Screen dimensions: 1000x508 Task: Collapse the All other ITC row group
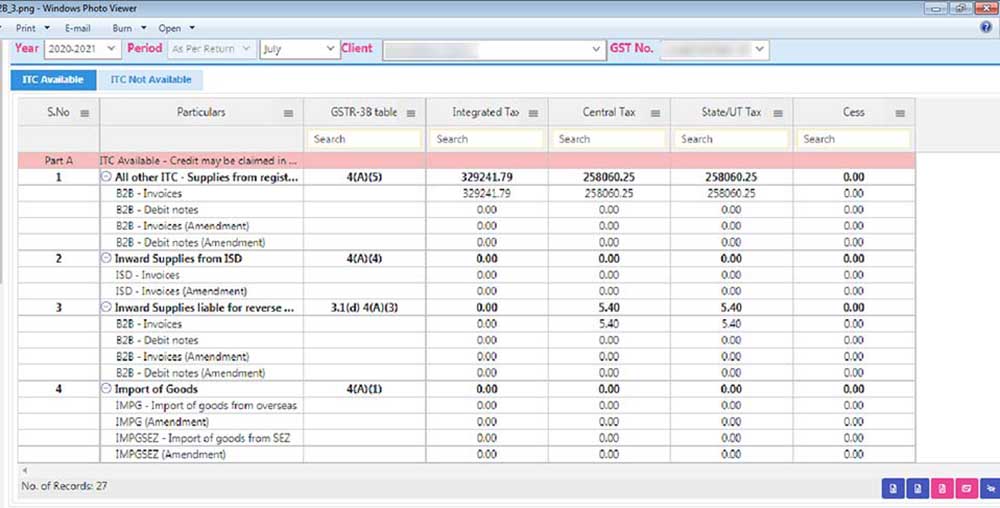tap(106, 177)
